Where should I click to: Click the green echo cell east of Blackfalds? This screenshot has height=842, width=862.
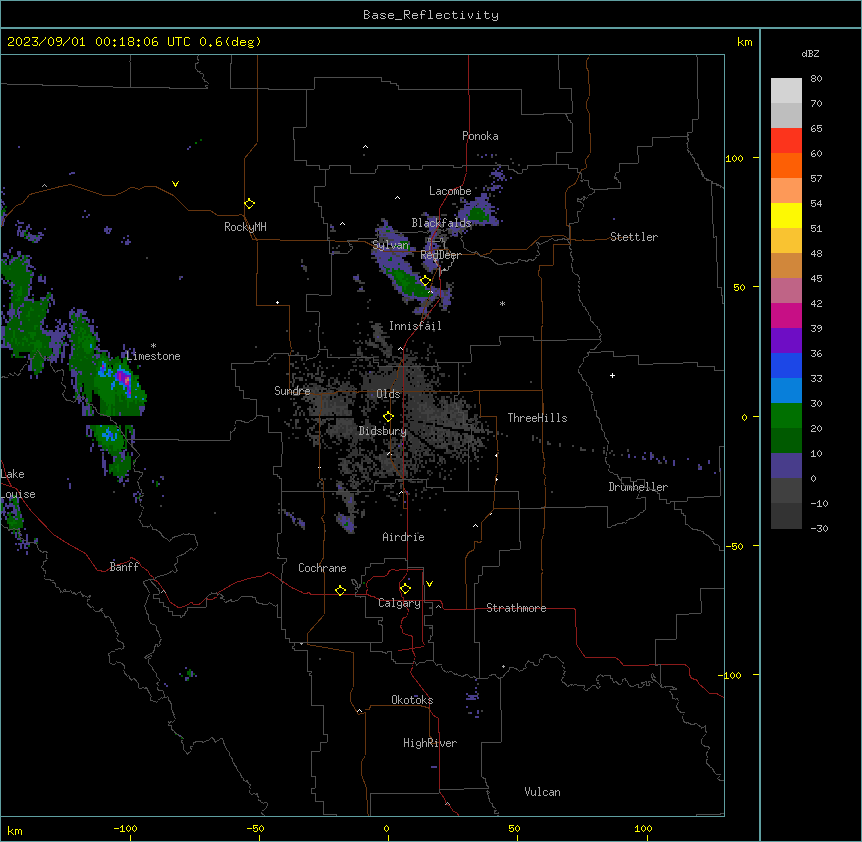(477, 213)
